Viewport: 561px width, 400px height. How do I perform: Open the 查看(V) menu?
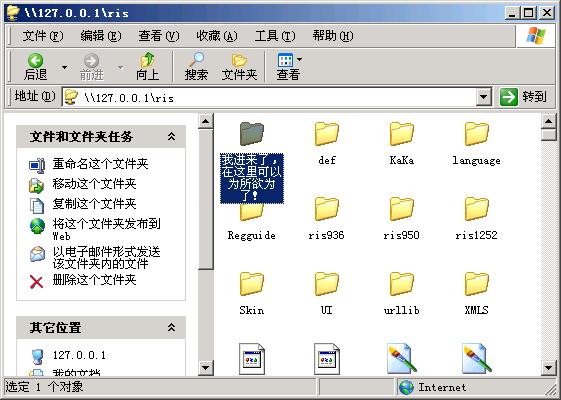click(158, 36)
